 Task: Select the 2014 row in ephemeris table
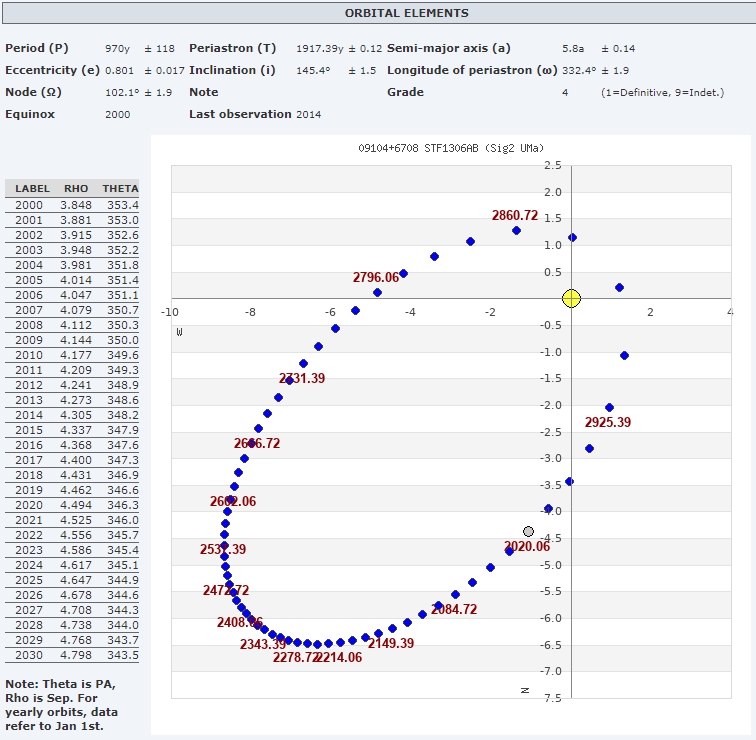(x=72, y=415)
